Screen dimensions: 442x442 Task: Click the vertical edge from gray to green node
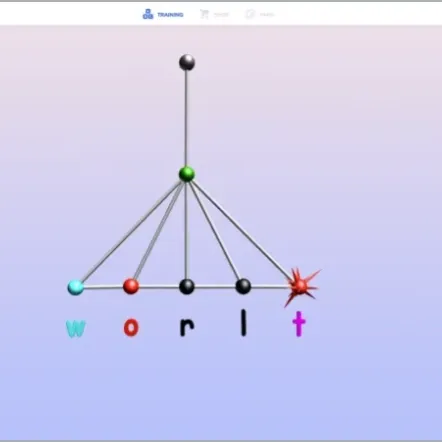pyautogui.click(x=186, y=118)
